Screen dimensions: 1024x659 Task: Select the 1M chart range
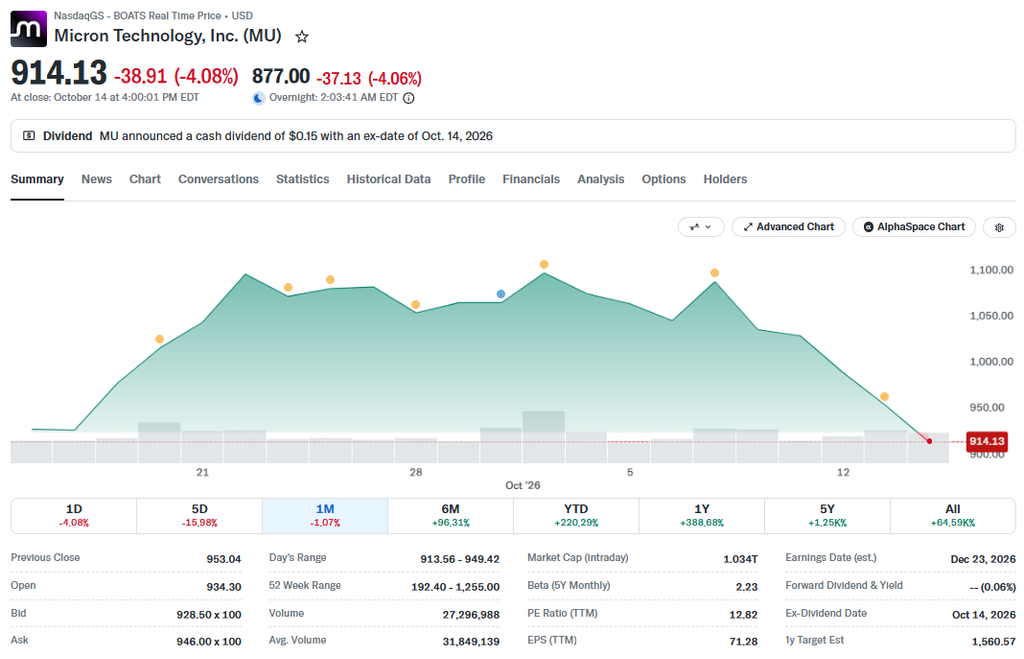(325, 515)
